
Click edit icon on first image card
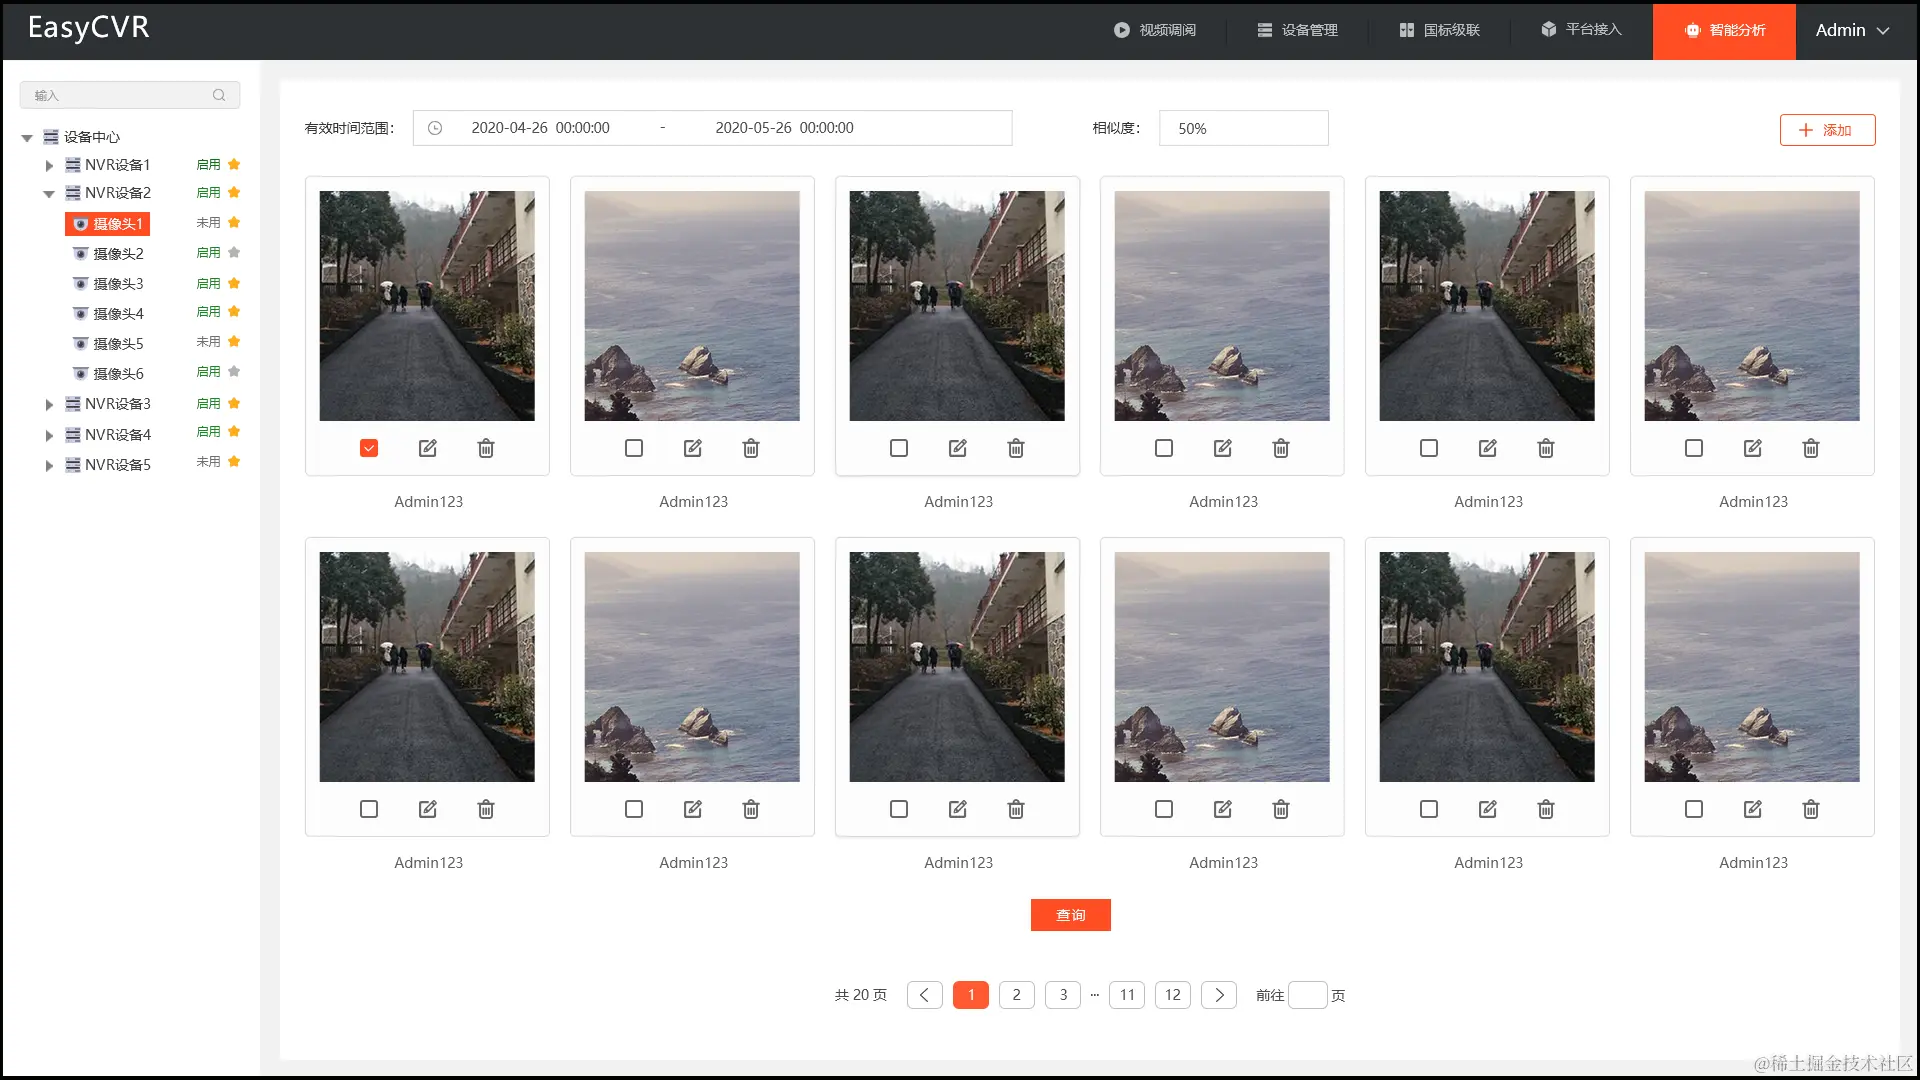coord(428,448)
